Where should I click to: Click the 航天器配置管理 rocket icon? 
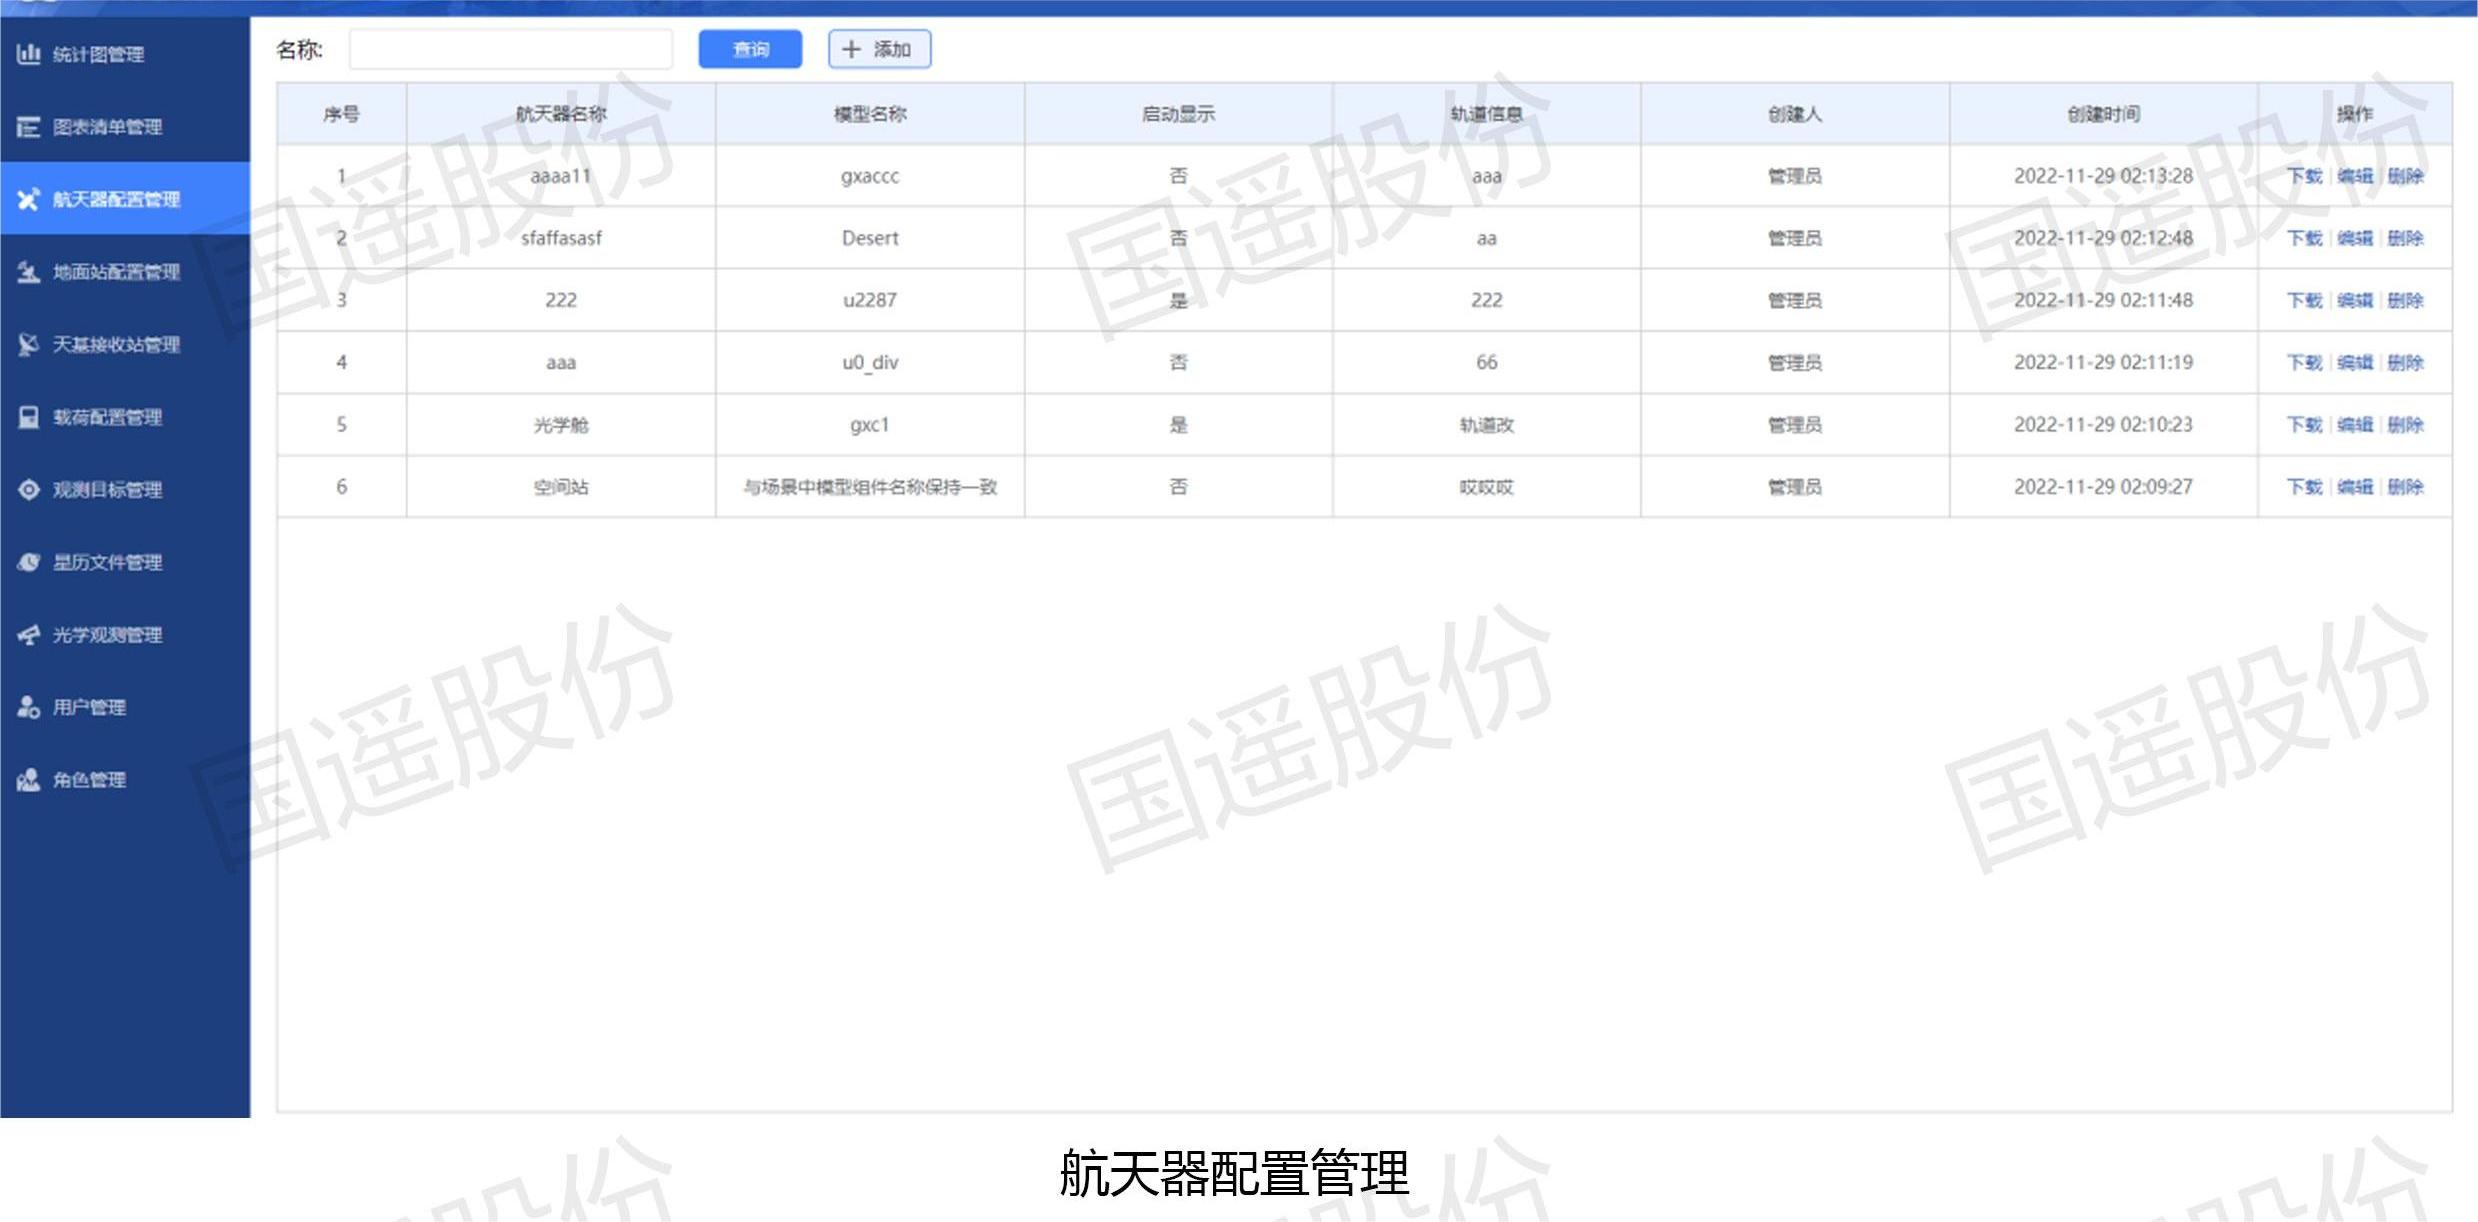27,199
